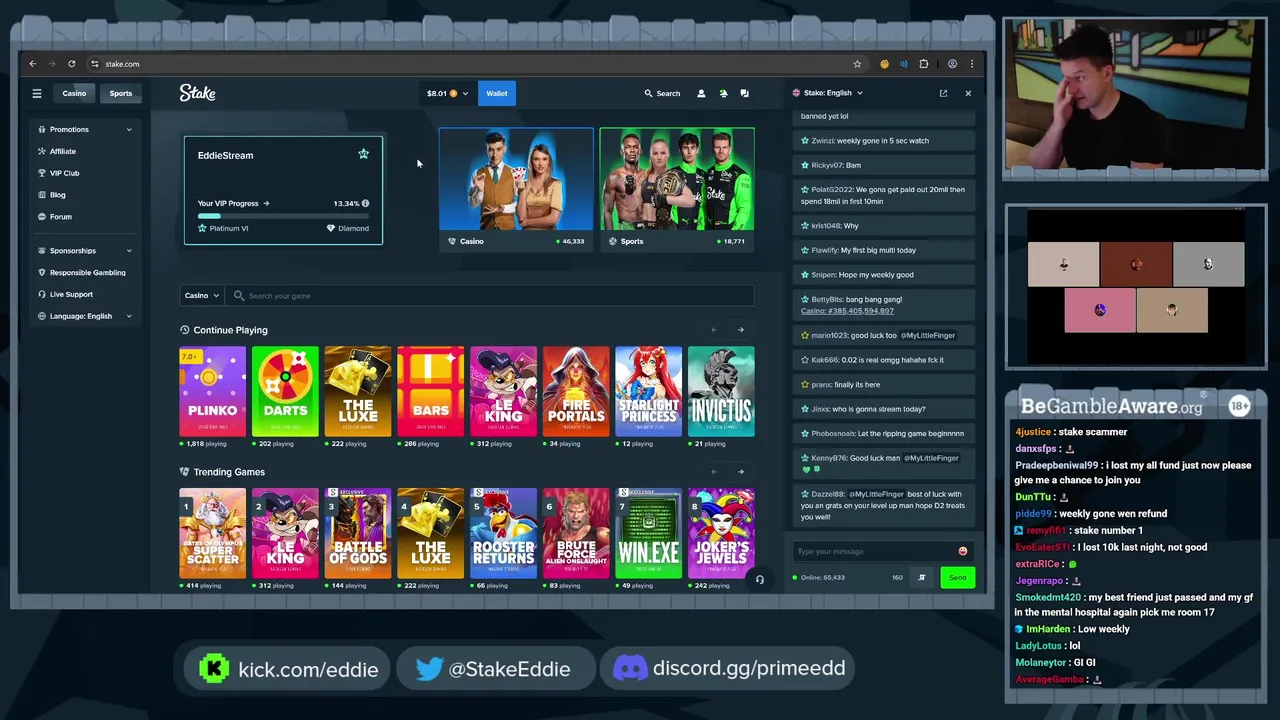Toggle the chat bubbles icon
Viewport: 1280px width, 720px height.
click(x=744, y=93)
